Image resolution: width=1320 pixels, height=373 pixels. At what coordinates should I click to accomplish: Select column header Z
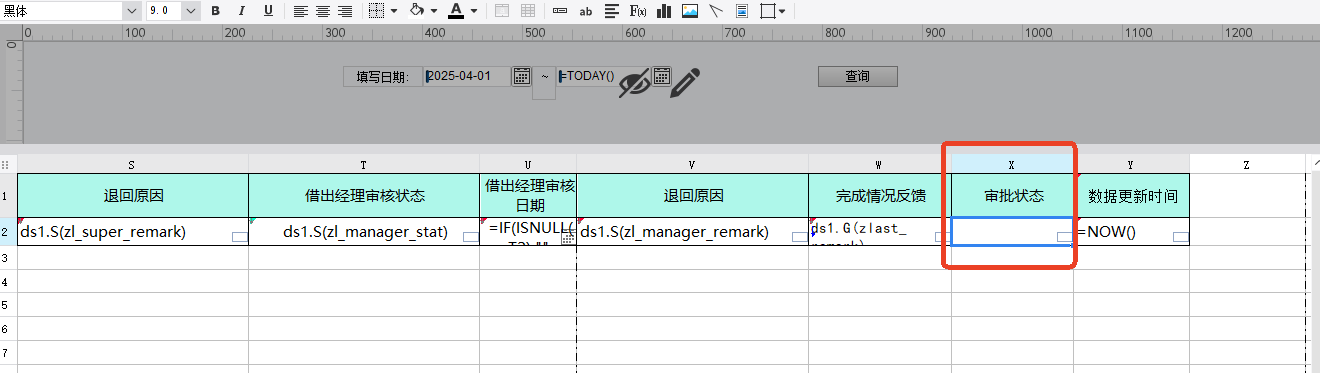tap(1247, 164)
